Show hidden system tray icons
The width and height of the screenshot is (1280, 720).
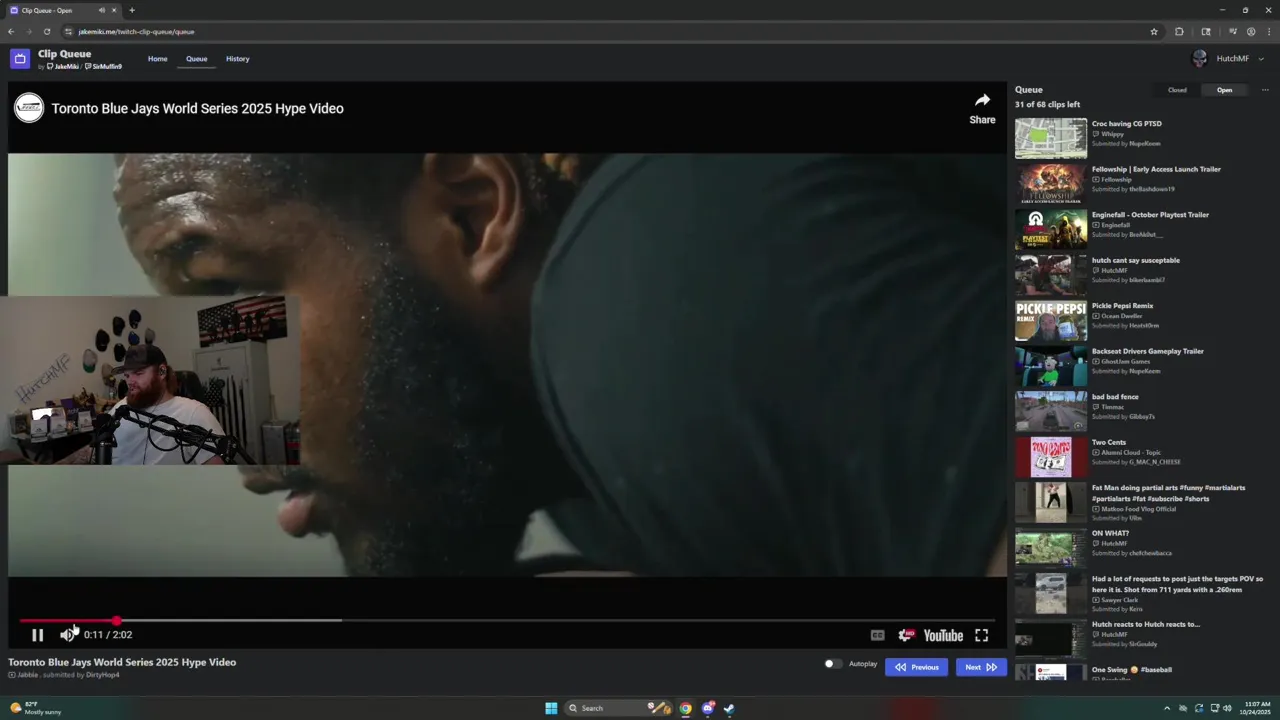click(1166, 708)
